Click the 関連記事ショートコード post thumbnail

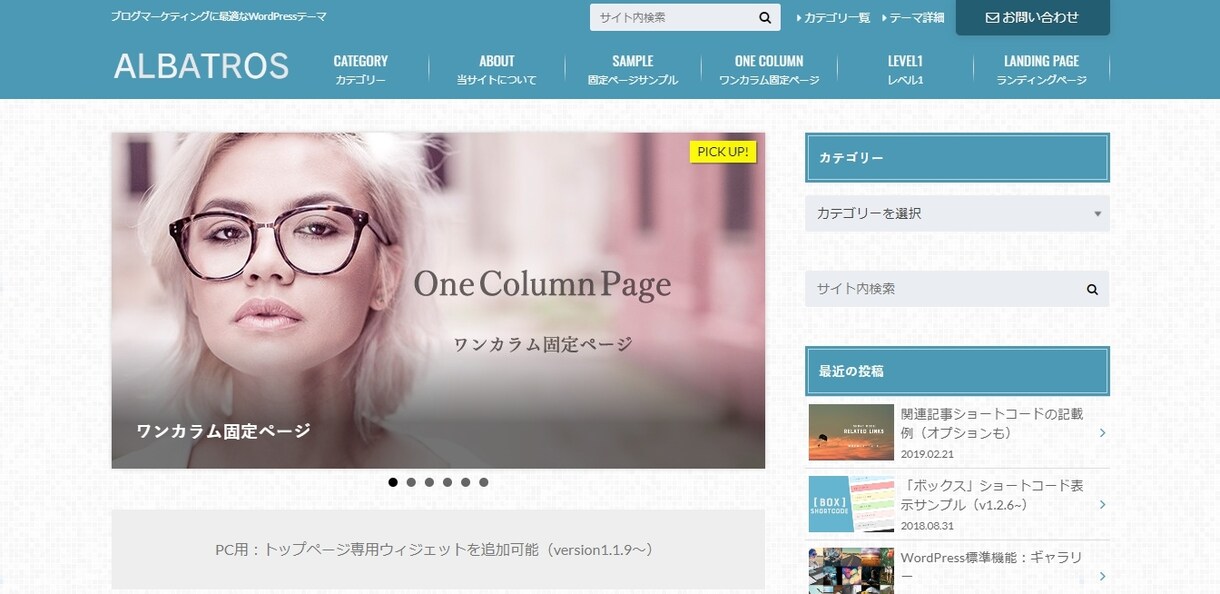[851, 432]
